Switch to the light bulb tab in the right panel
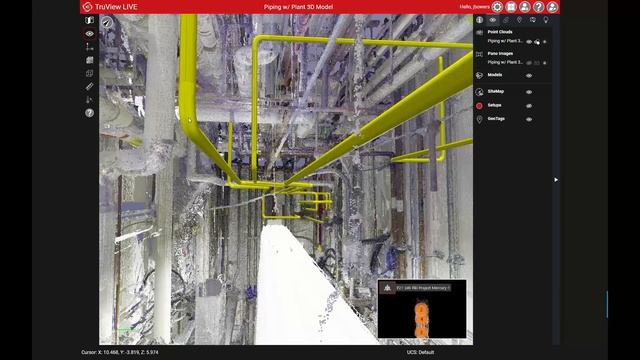This screenshot has width=640, height=360. tap(546, 20)
